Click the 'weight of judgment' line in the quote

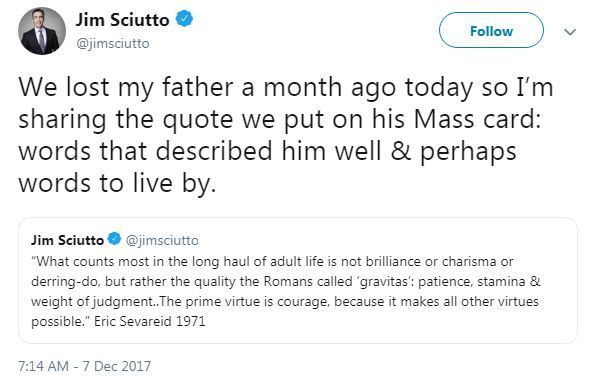(x=285, y=302)
